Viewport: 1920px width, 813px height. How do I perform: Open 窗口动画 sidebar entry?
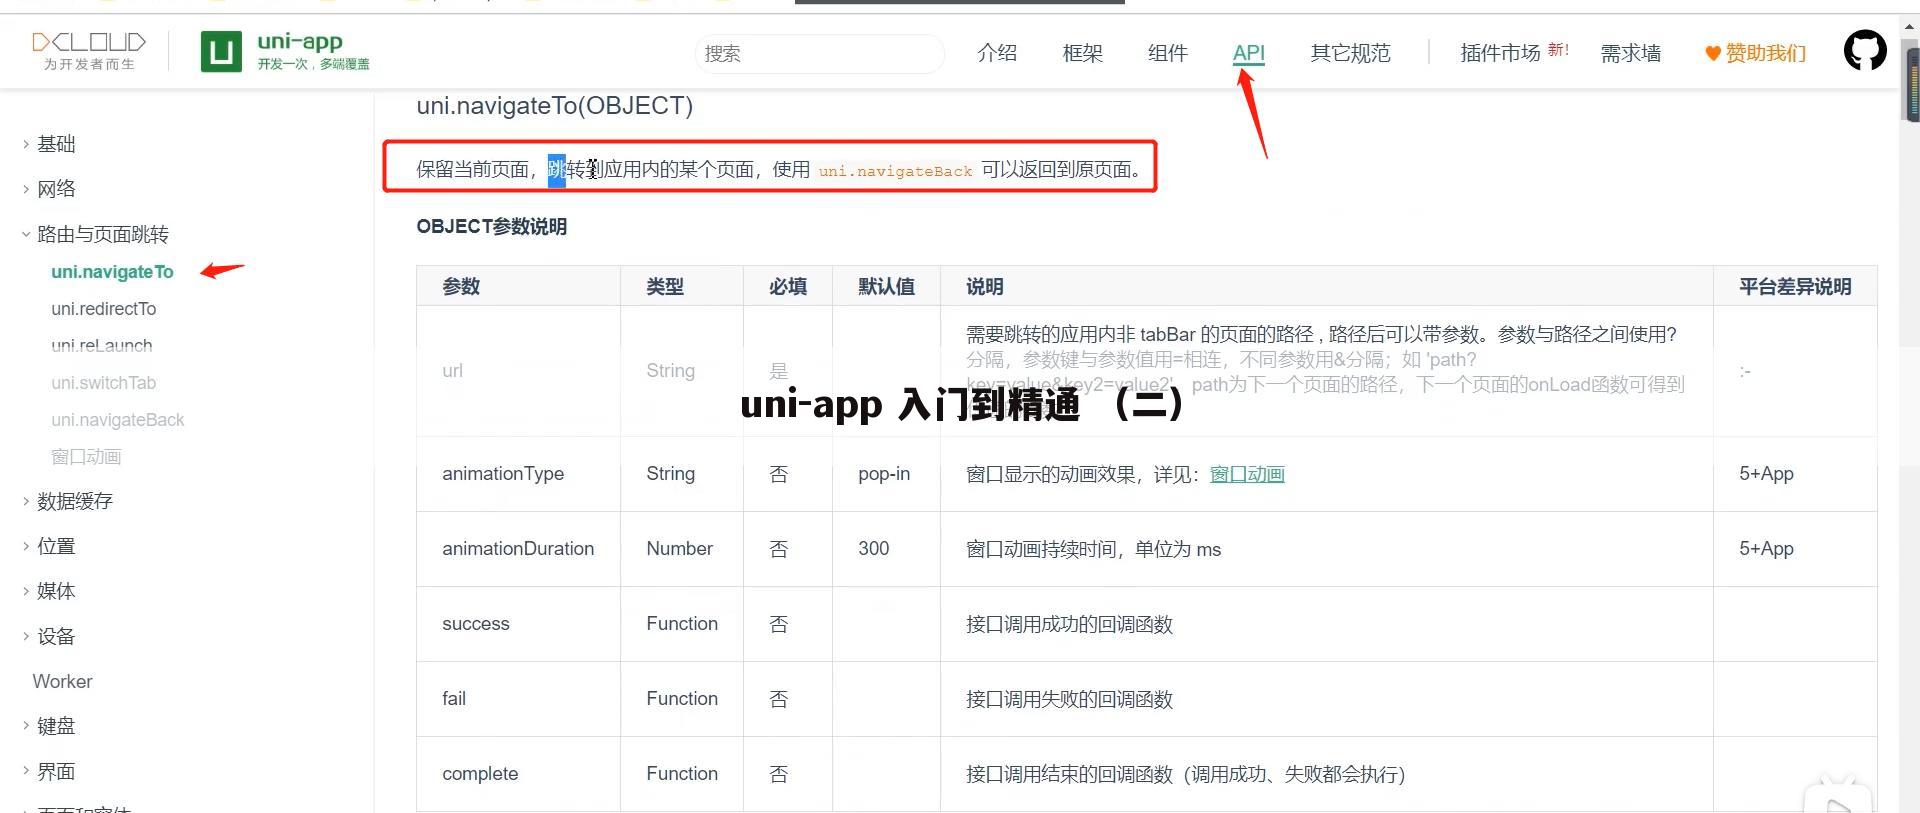click(86, 457)
